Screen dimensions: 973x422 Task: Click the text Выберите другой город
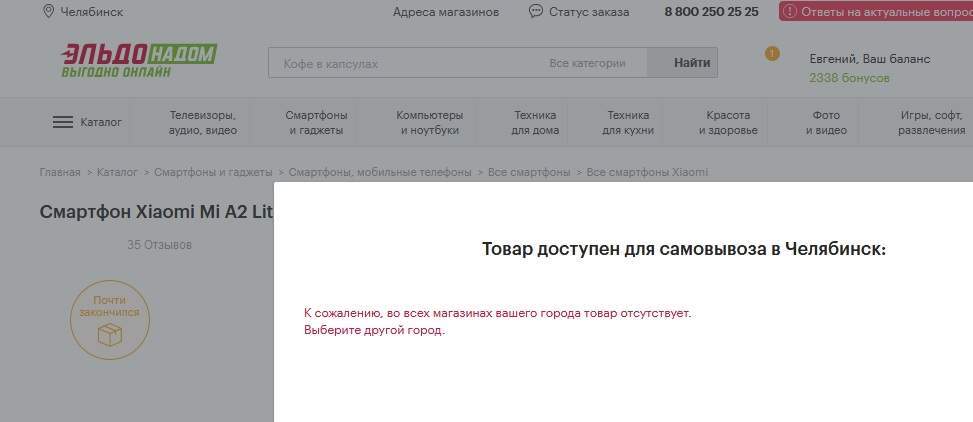click(375, 330)
